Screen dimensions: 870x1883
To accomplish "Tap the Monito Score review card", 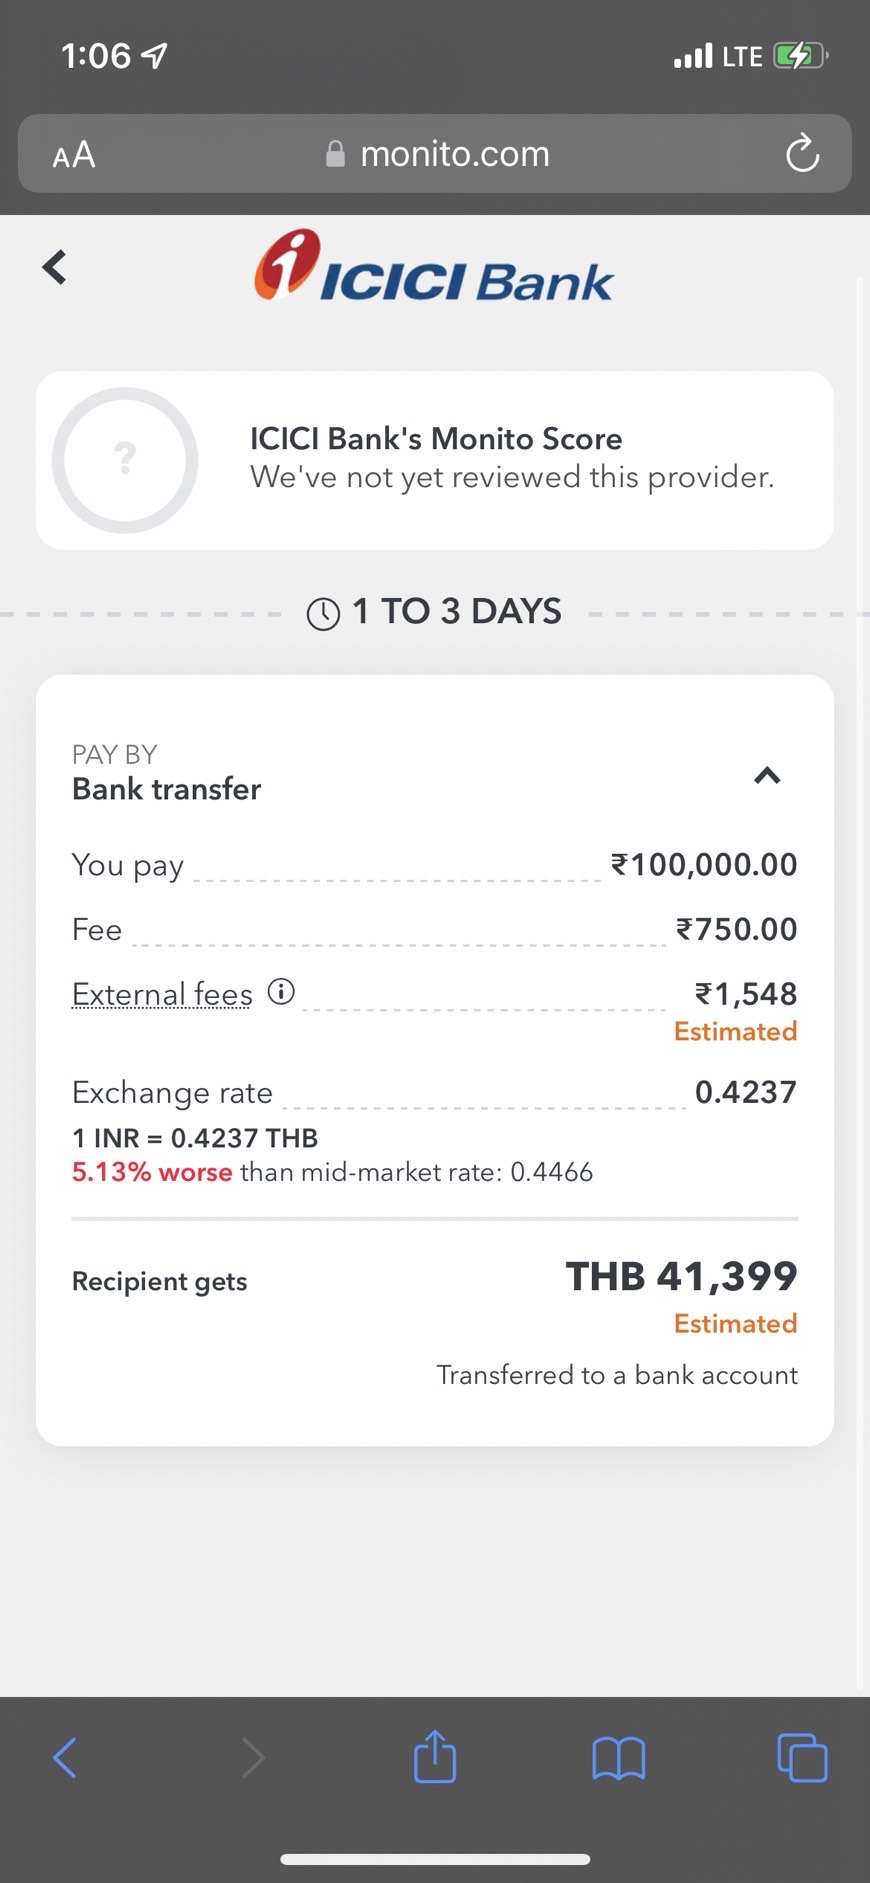I will tap(510, 459).
